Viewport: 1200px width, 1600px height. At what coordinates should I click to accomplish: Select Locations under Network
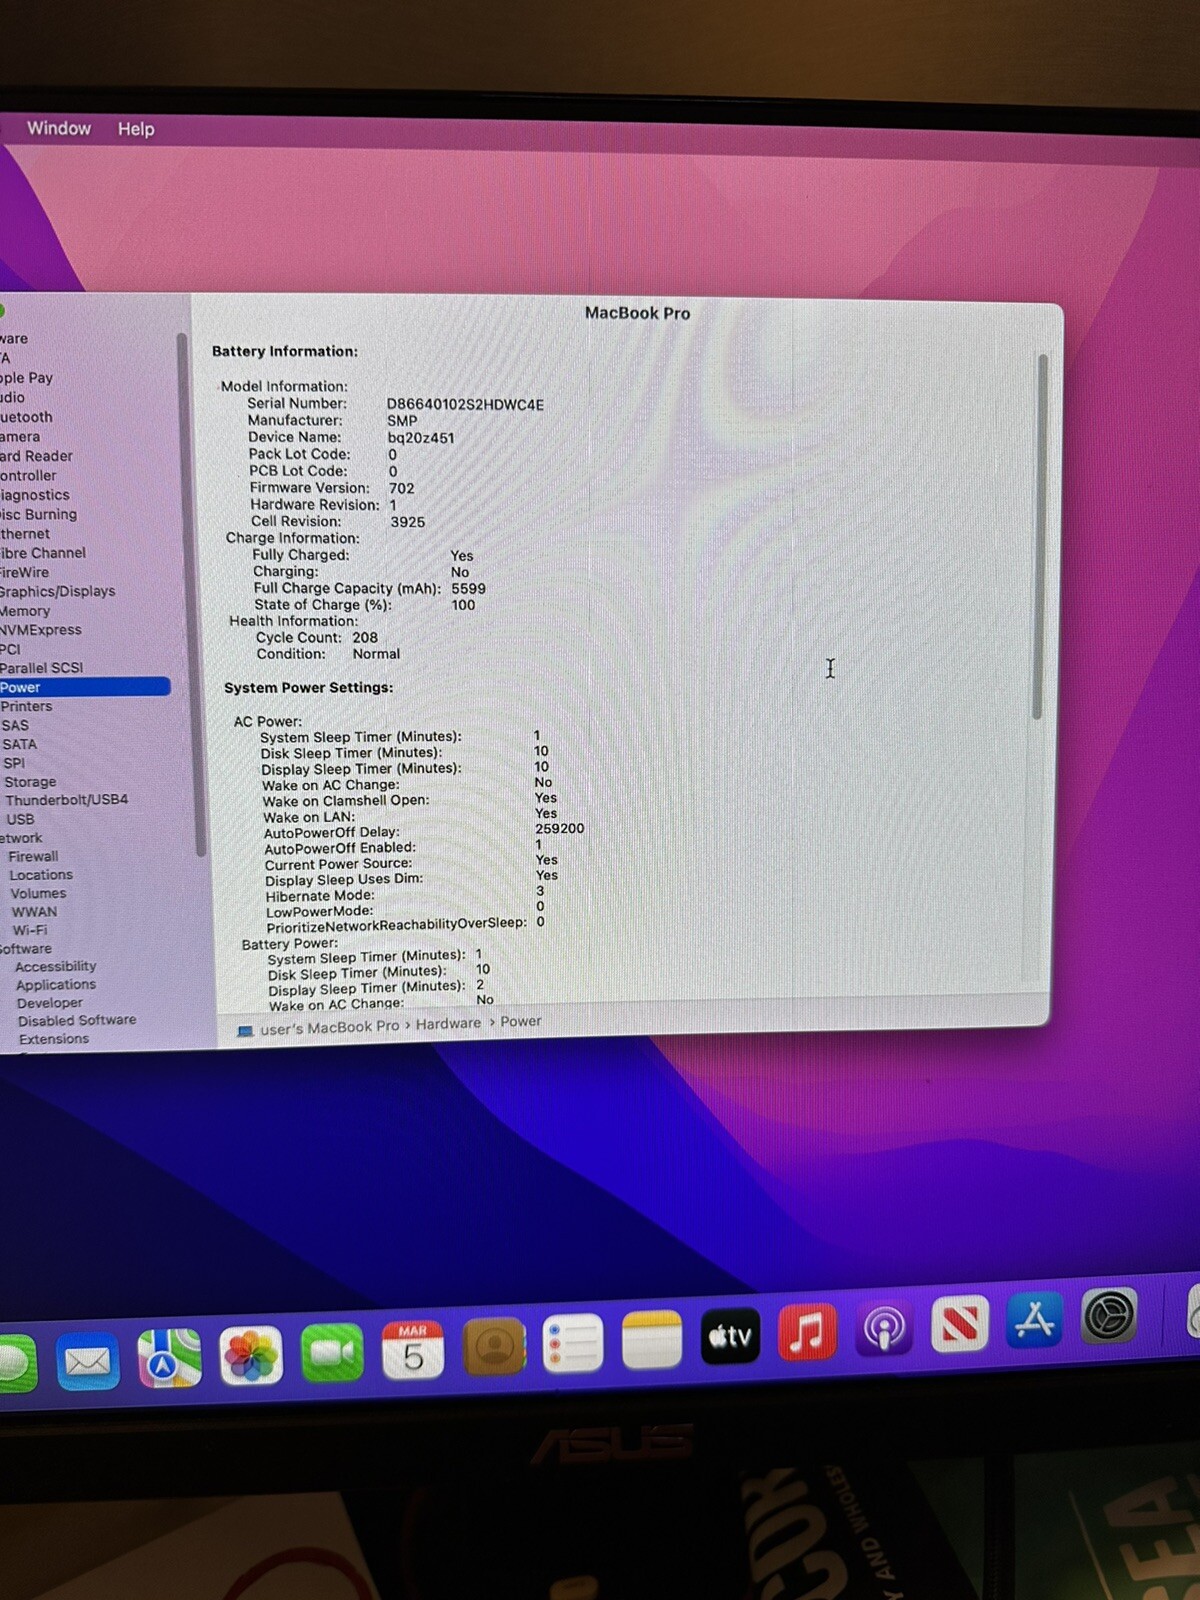click(41, 875)
